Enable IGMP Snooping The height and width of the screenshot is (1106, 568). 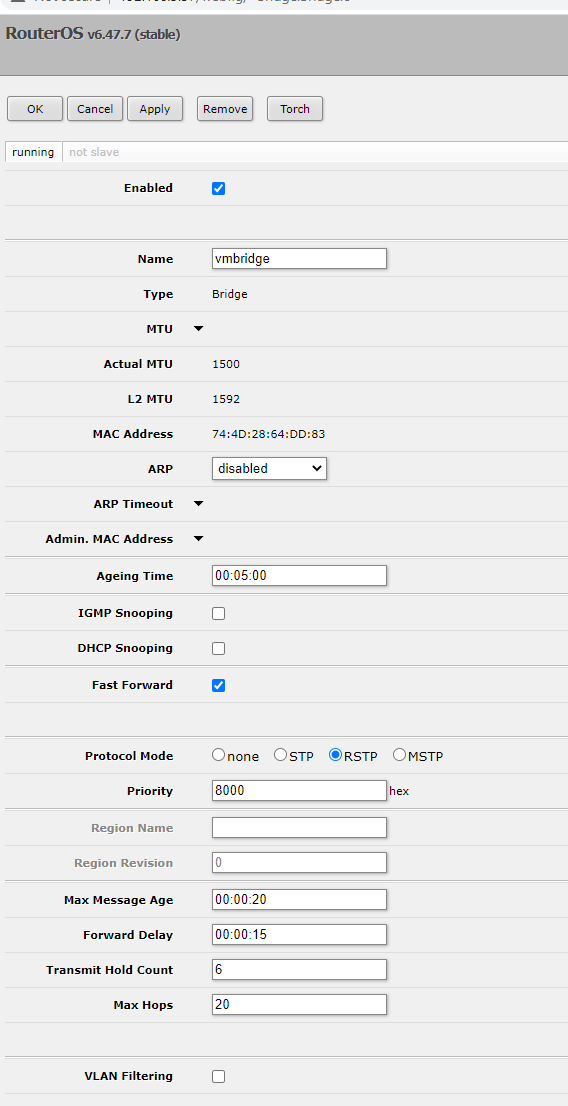tap(219, 614)
